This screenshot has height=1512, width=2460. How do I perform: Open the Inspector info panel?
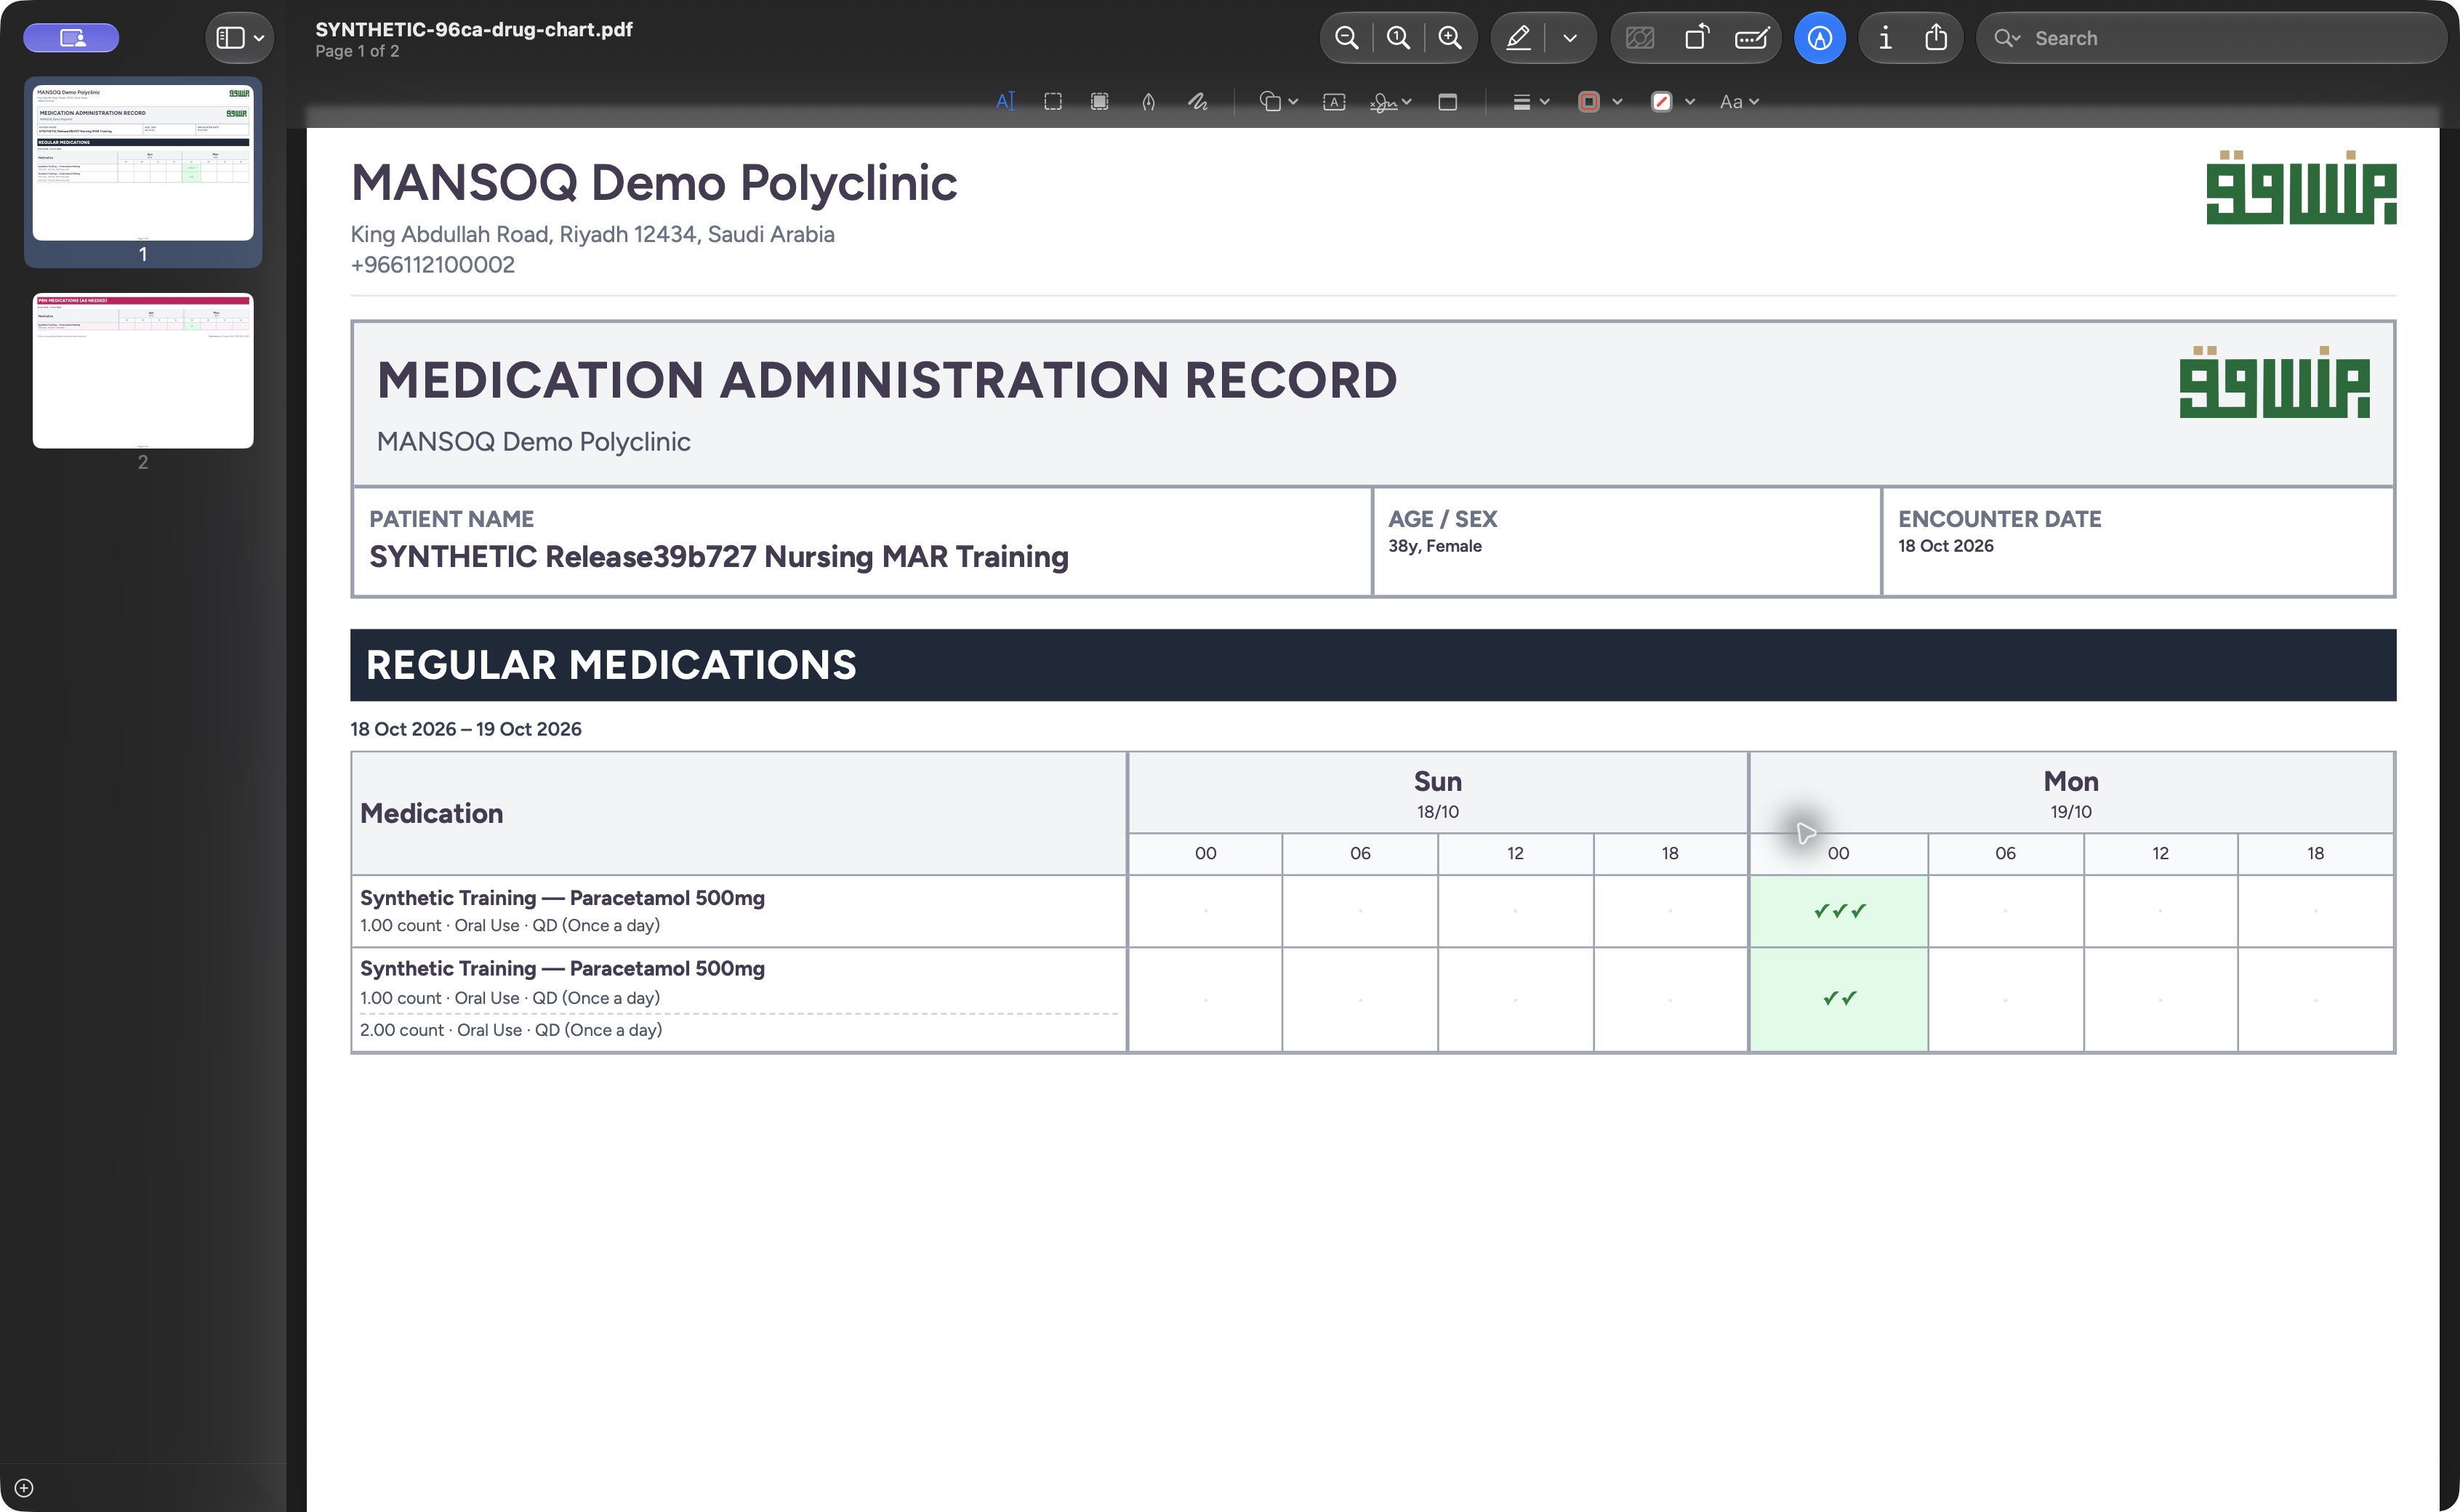pos(1885,38)
